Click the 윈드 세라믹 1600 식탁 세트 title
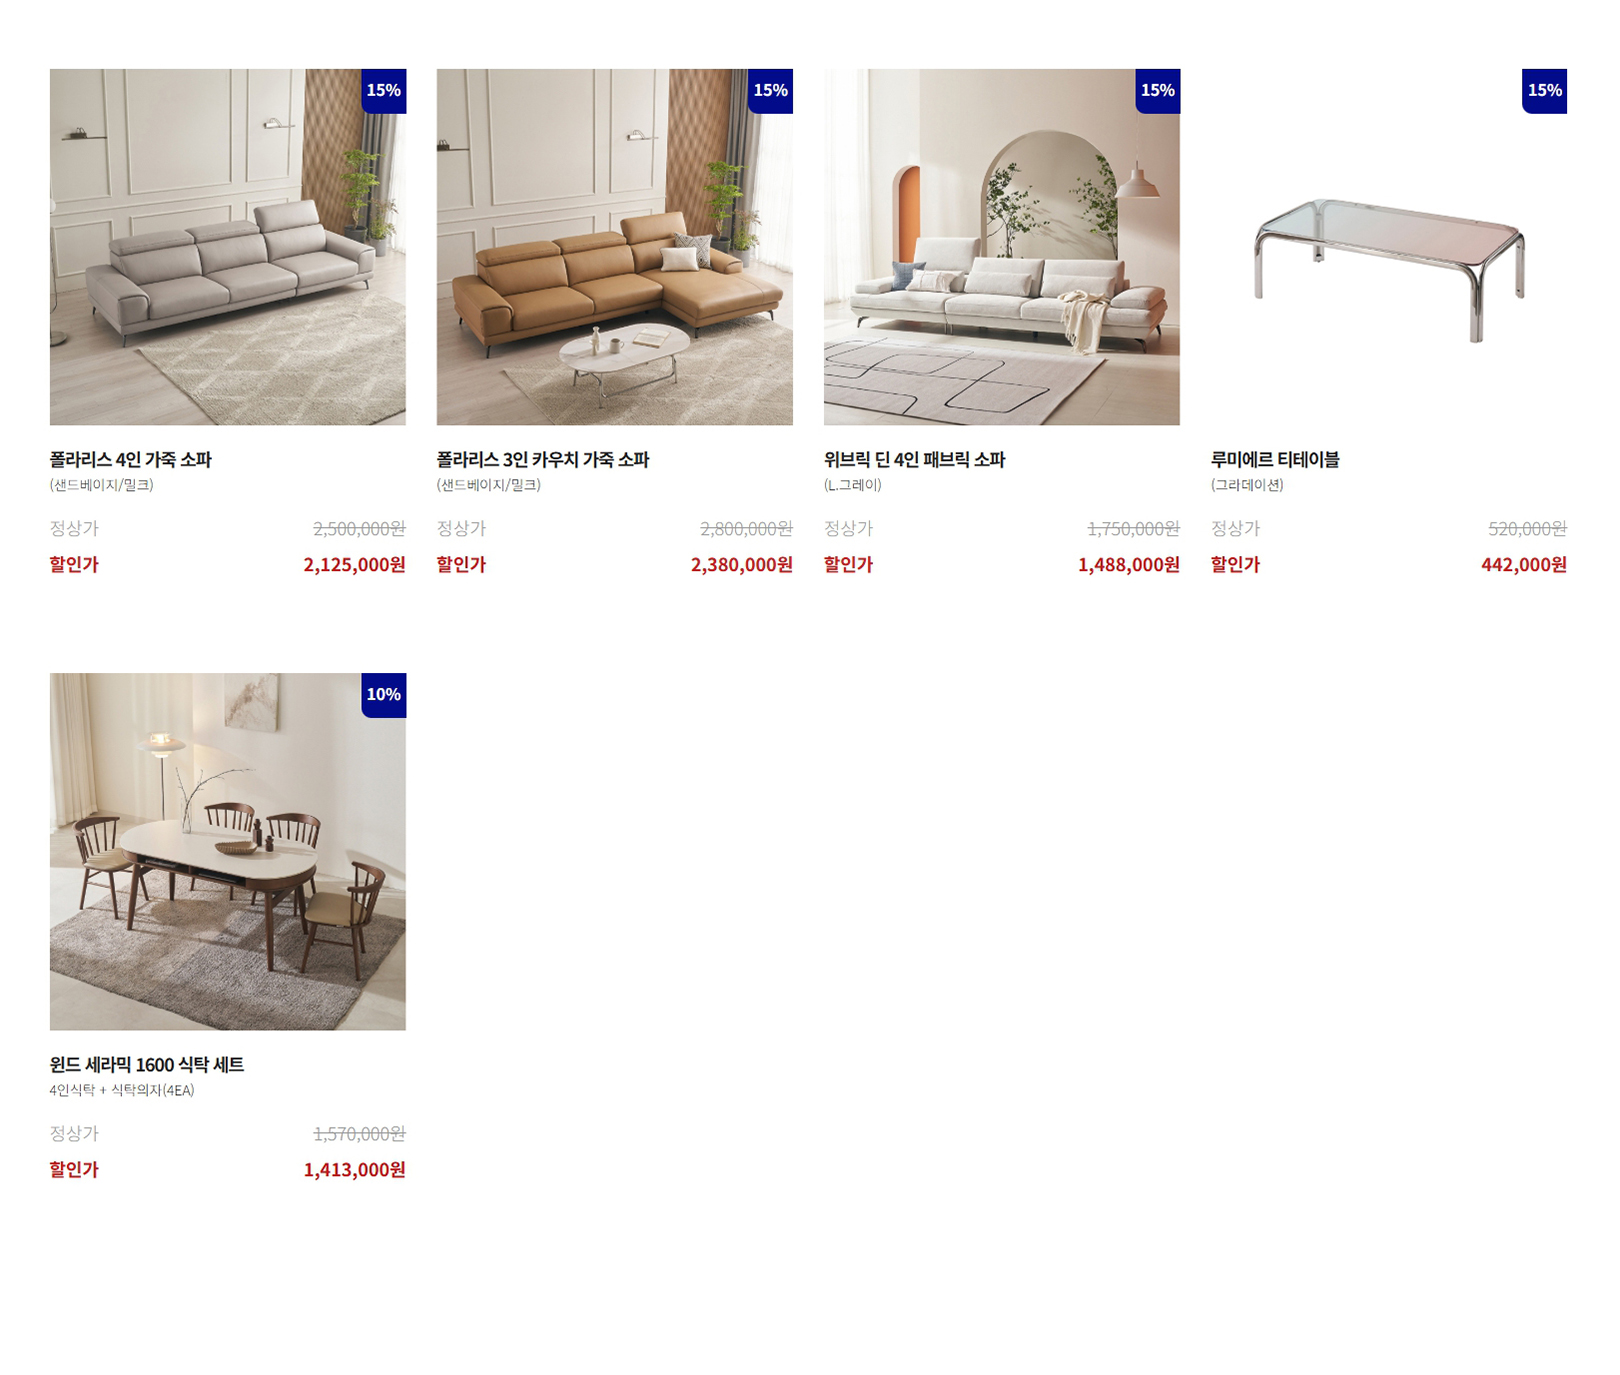The image size is (1620, 1375). click(x=147, y=1065)
